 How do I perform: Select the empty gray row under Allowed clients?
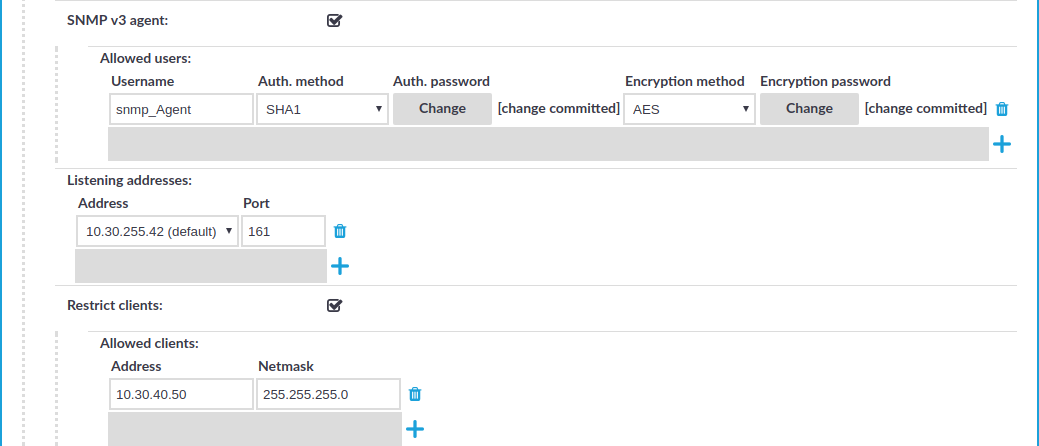[x=254, y=429]
